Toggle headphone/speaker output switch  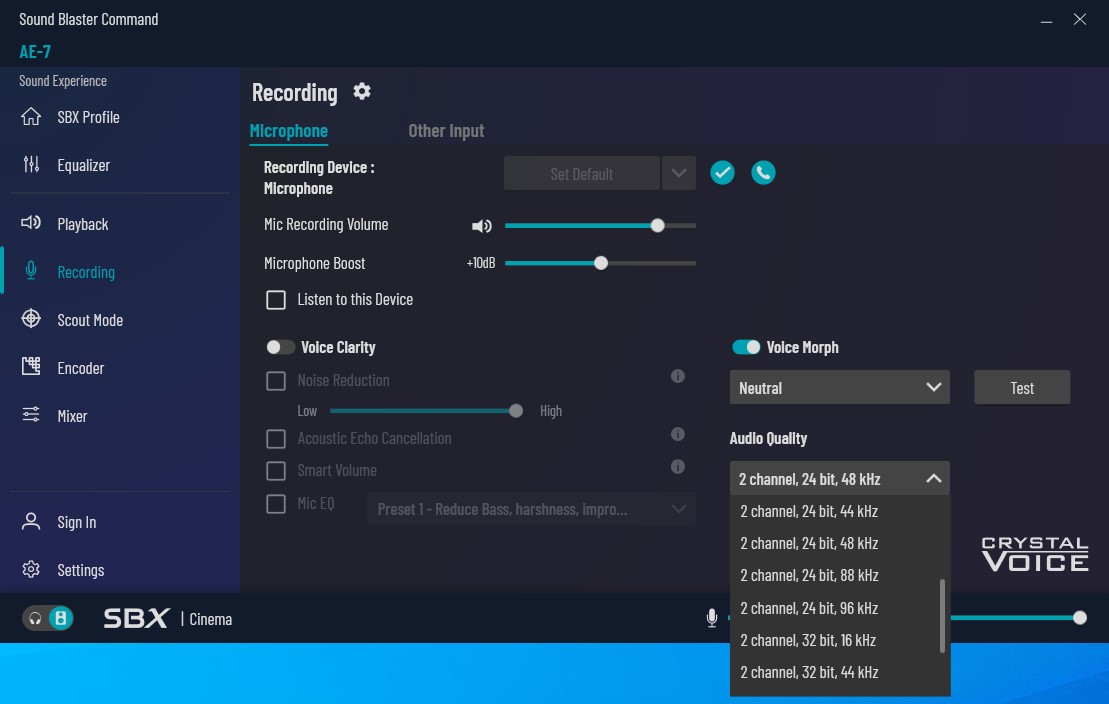pyautogui.click(x=47, y=618)
